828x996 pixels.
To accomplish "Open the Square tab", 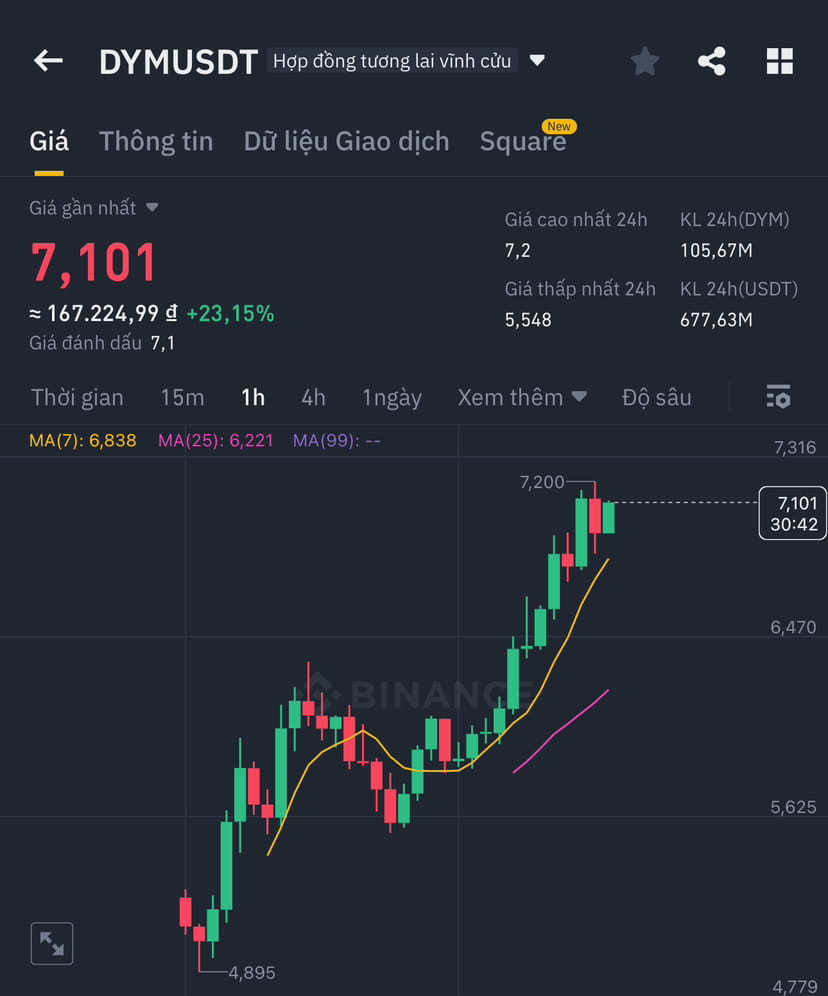I will 524,141.
